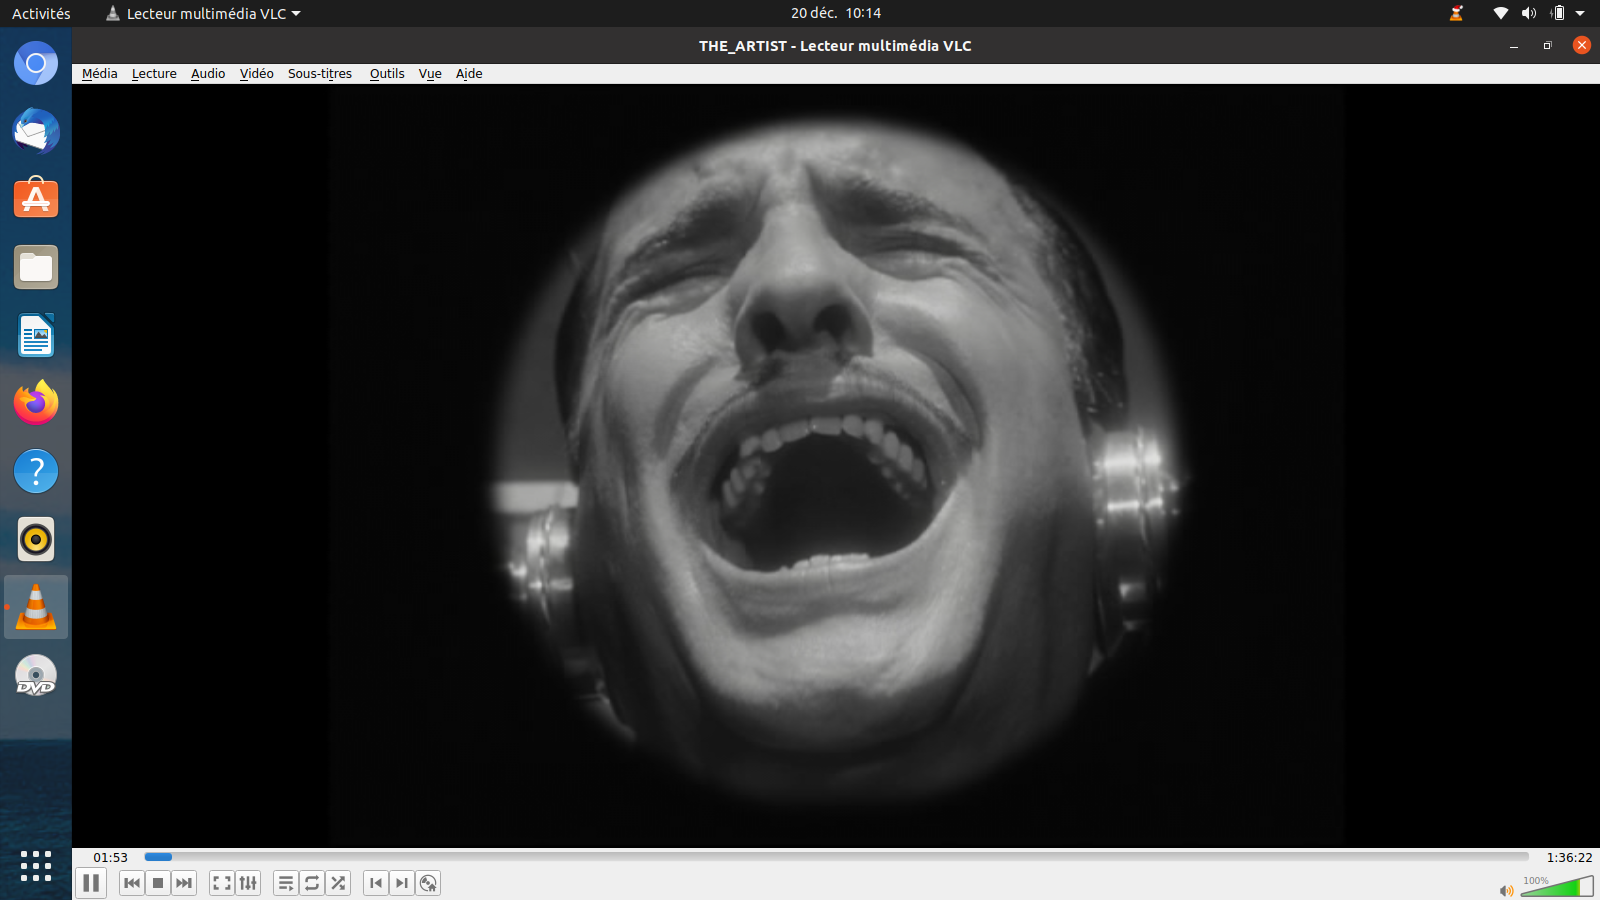Viewport: 1600px width, 900px height.
Task: Open system volume indicator in top bar
Action: click(x=1529, y=13)
